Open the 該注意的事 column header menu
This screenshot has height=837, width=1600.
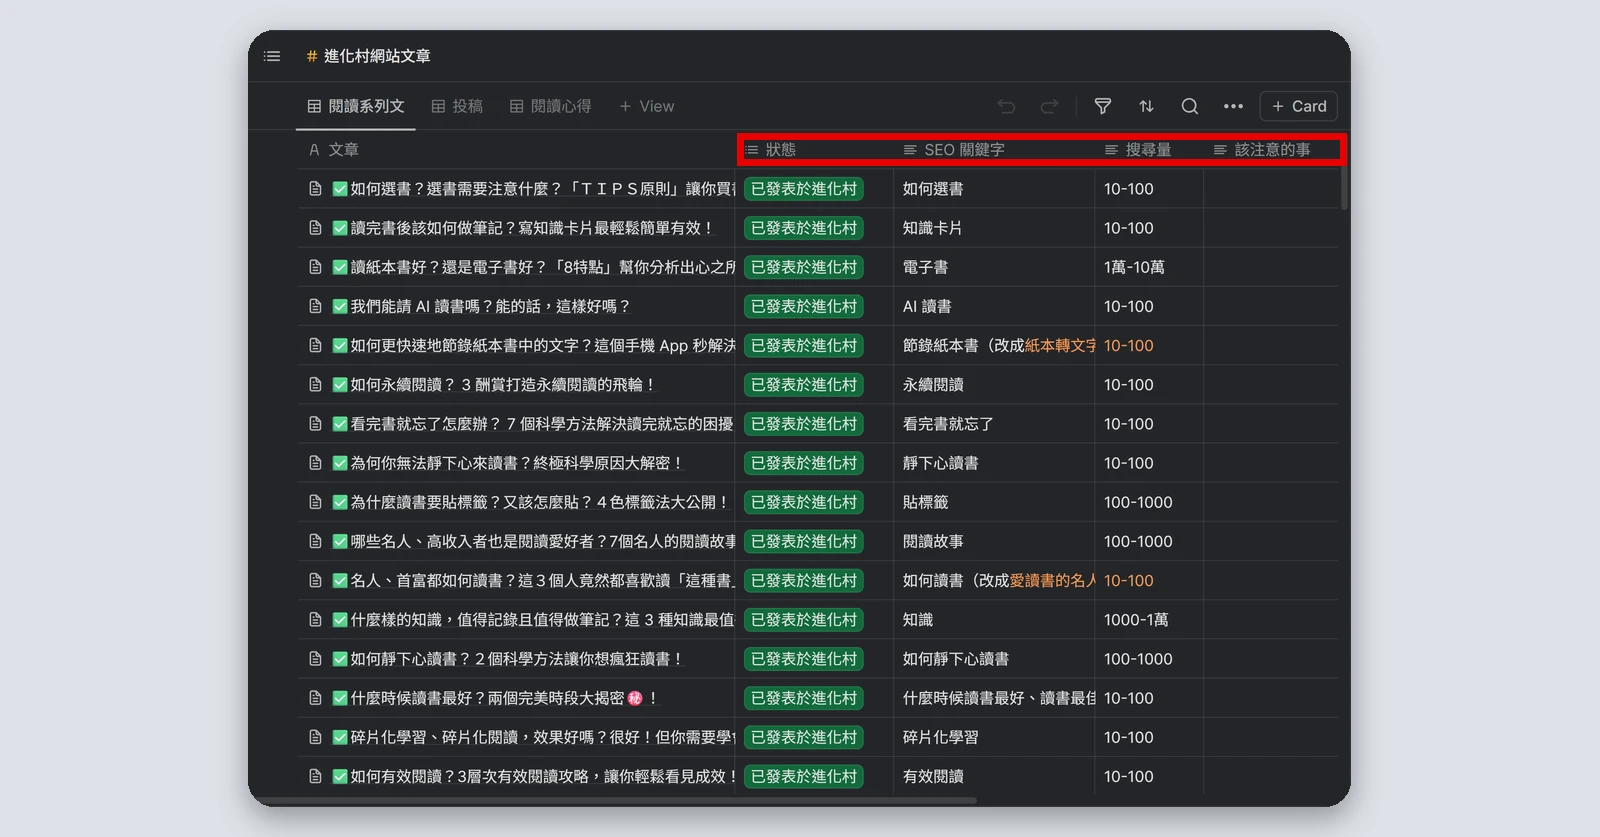[1262, 150]
